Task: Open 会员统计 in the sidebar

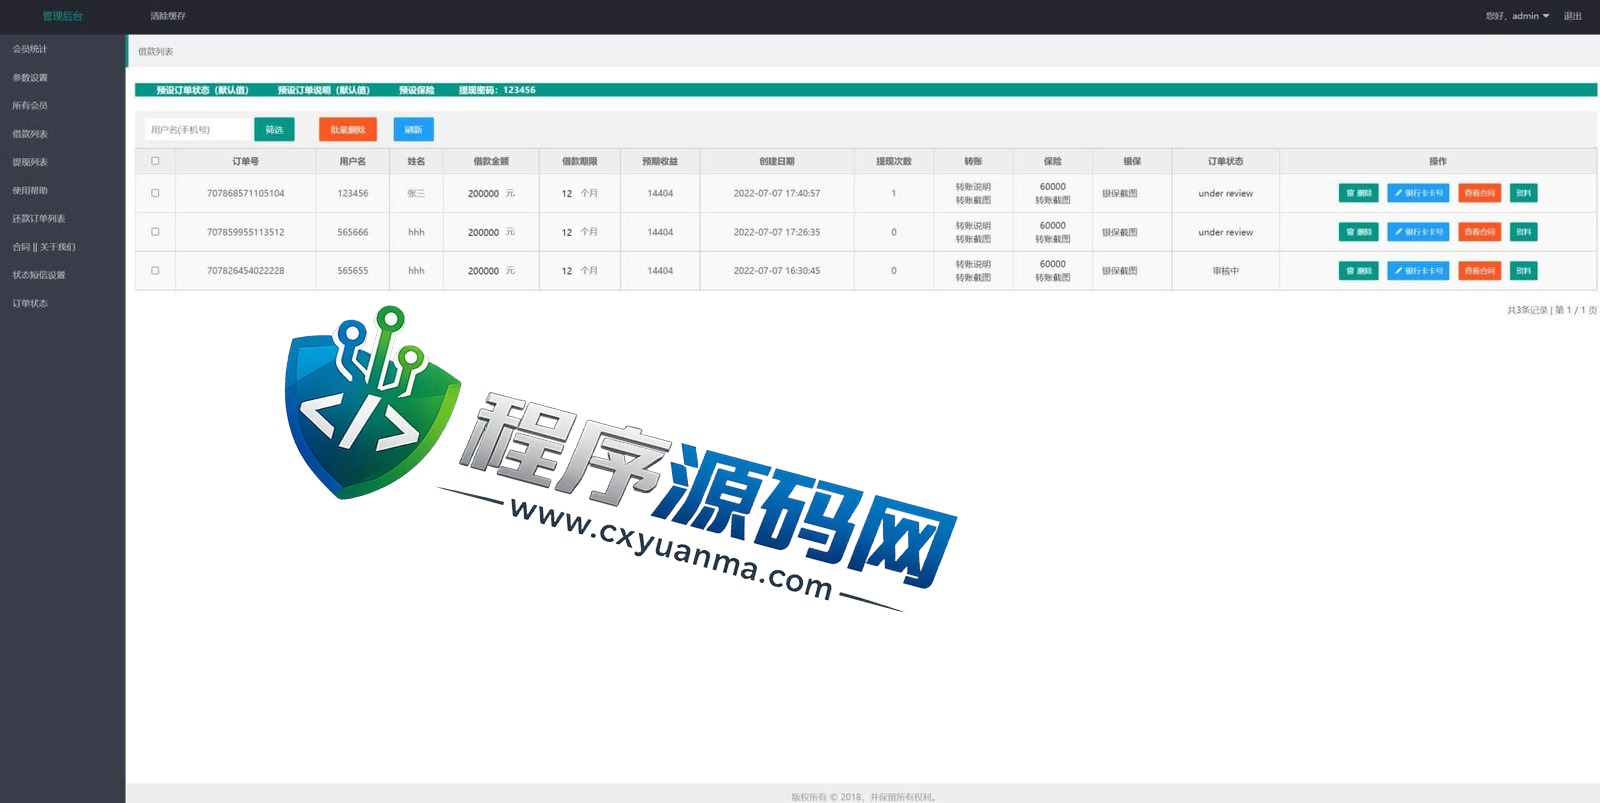Action: 30,49
